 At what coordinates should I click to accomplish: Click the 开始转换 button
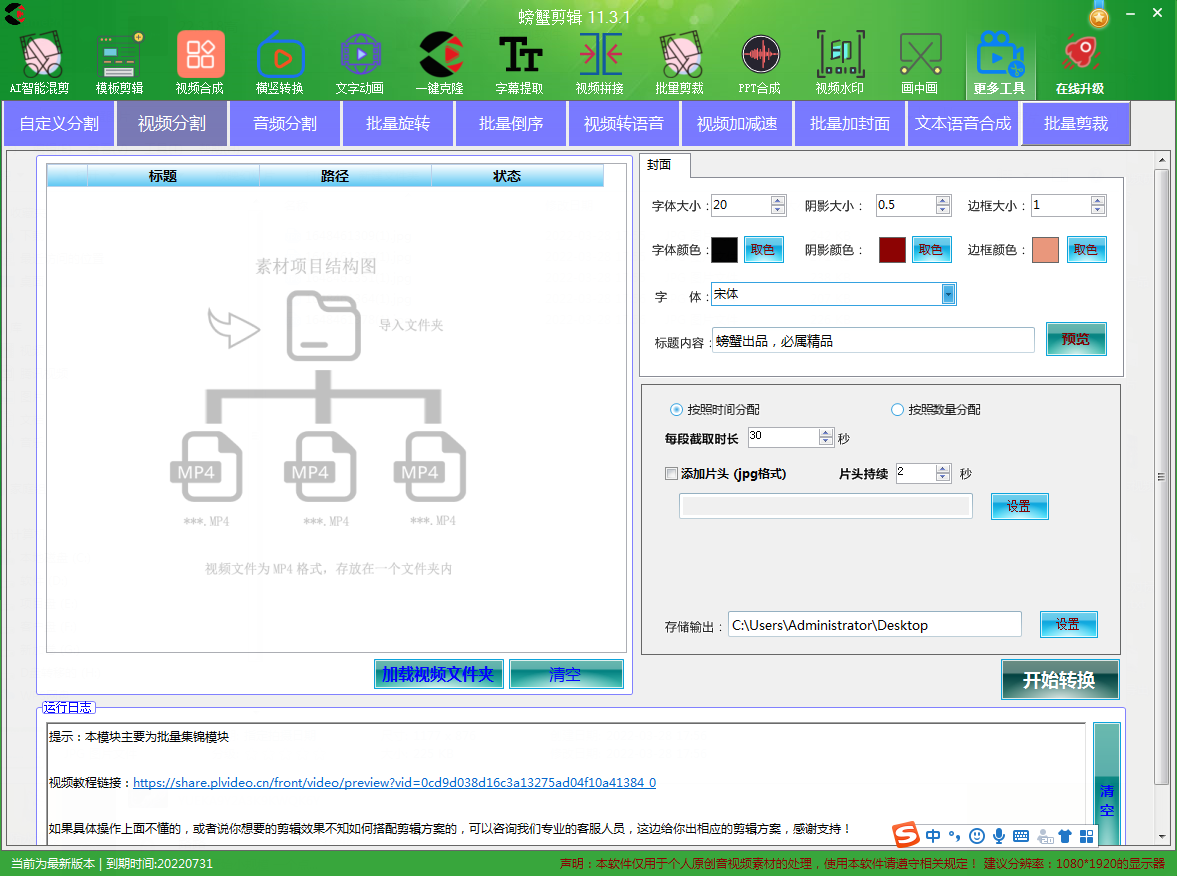click(x=1060, y=680)
